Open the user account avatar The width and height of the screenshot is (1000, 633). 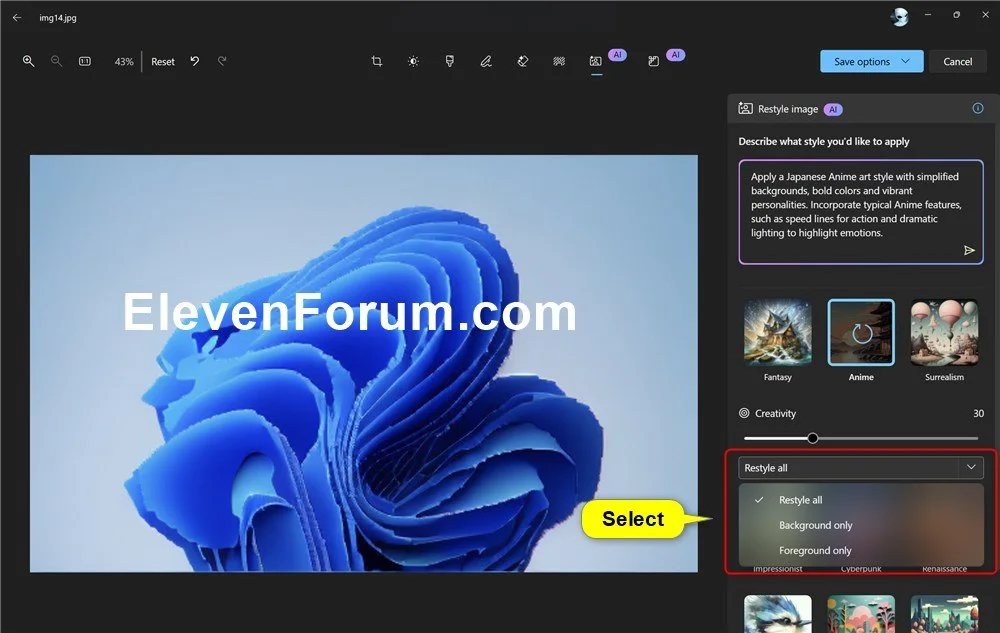[x=899, y=17]
